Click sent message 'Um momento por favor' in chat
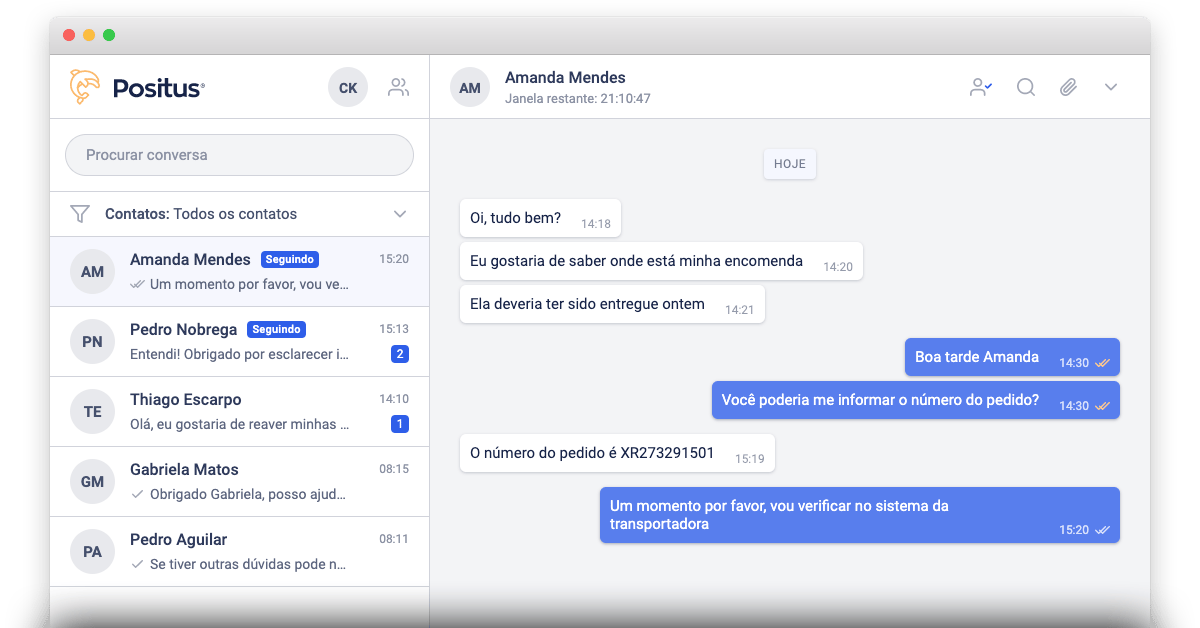The image size is (1200, 628). tap(860, 515)
